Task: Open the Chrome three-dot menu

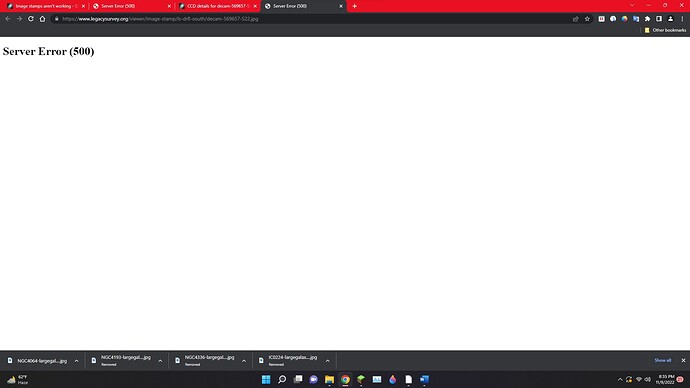Action: 683,19
